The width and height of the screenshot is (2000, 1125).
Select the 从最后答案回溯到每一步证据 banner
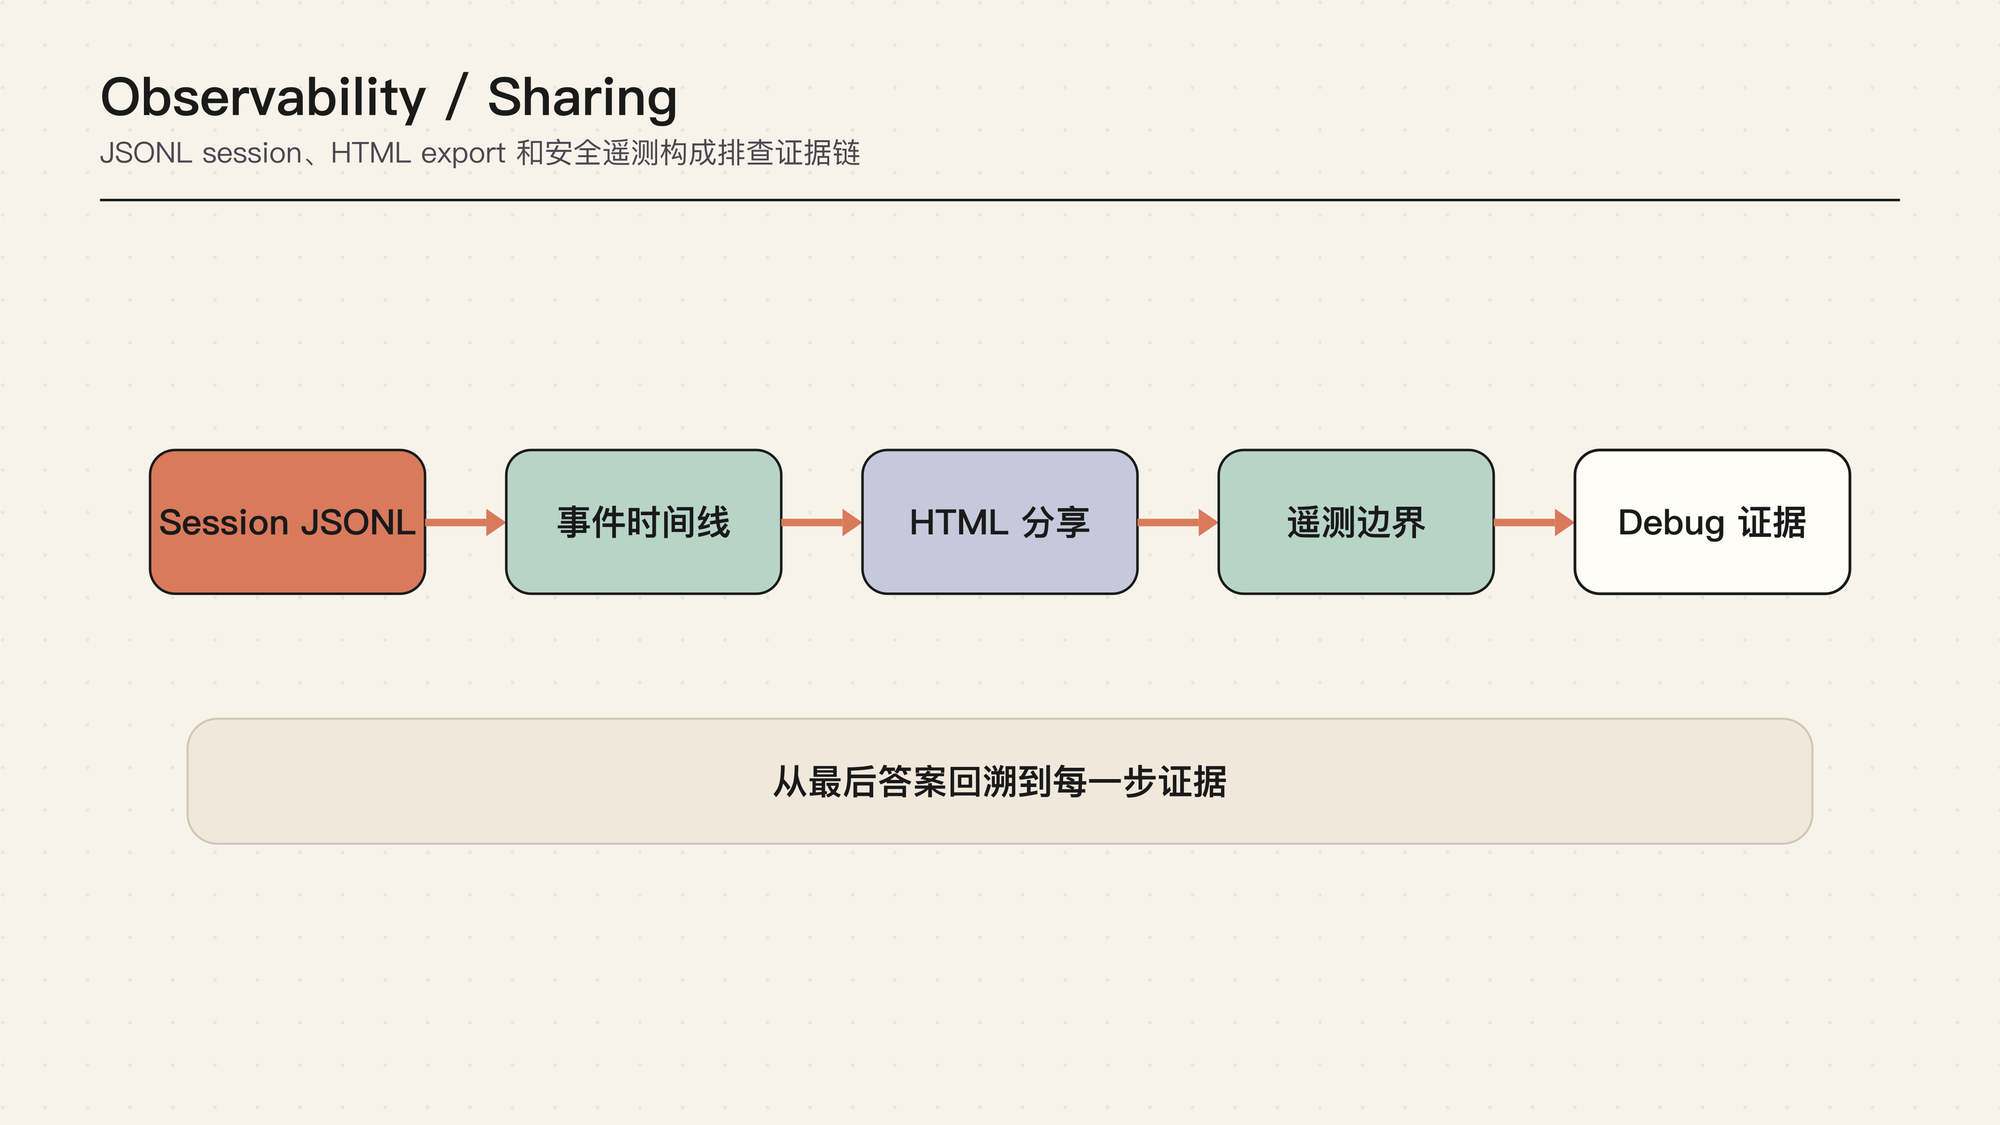999,781
